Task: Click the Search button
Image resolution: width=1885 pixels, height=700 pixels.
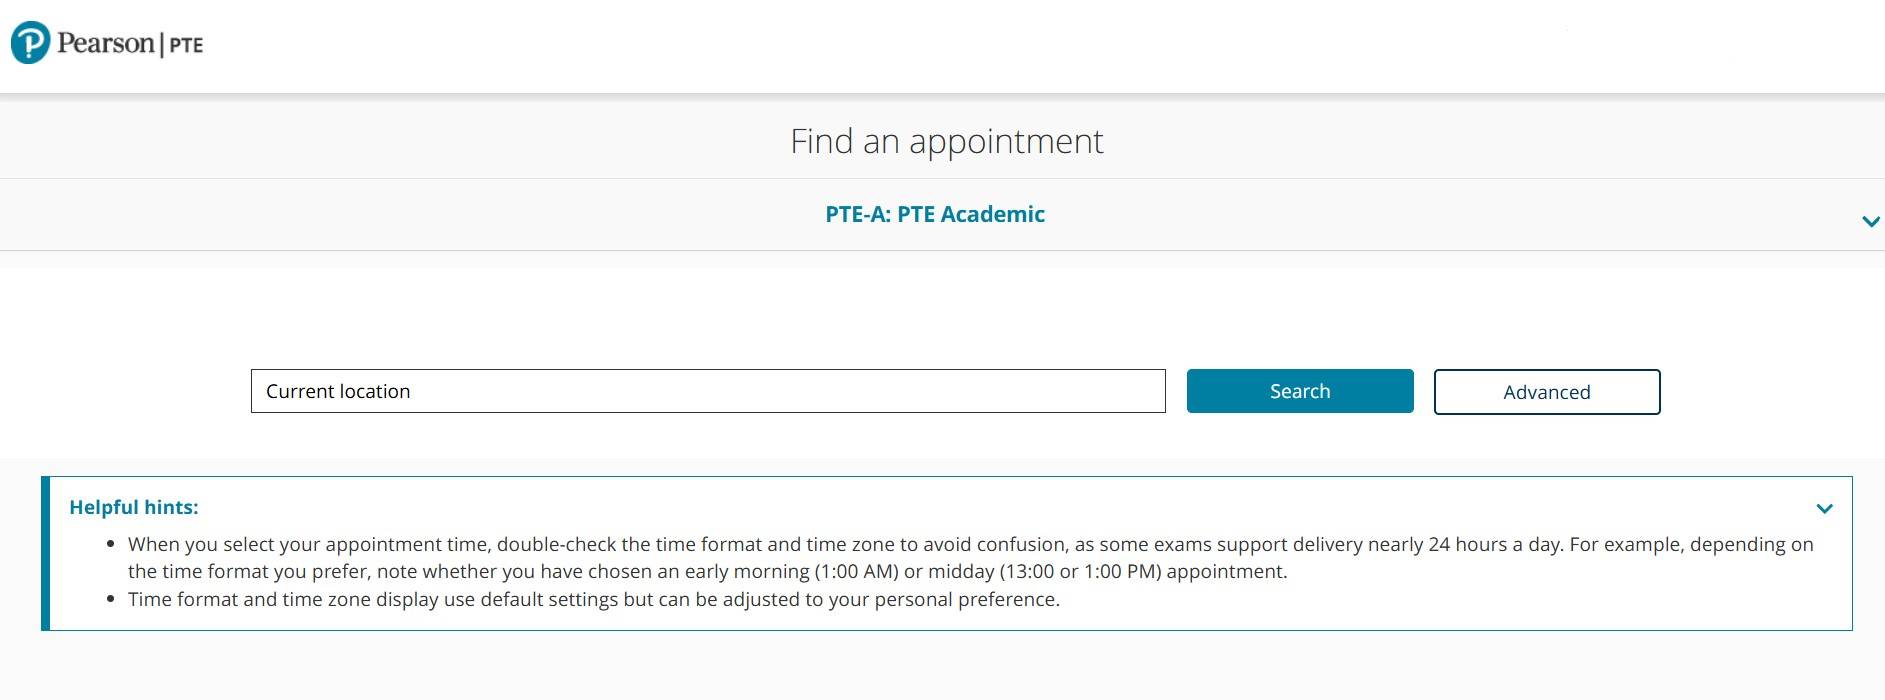Action: coord(1299,391)
